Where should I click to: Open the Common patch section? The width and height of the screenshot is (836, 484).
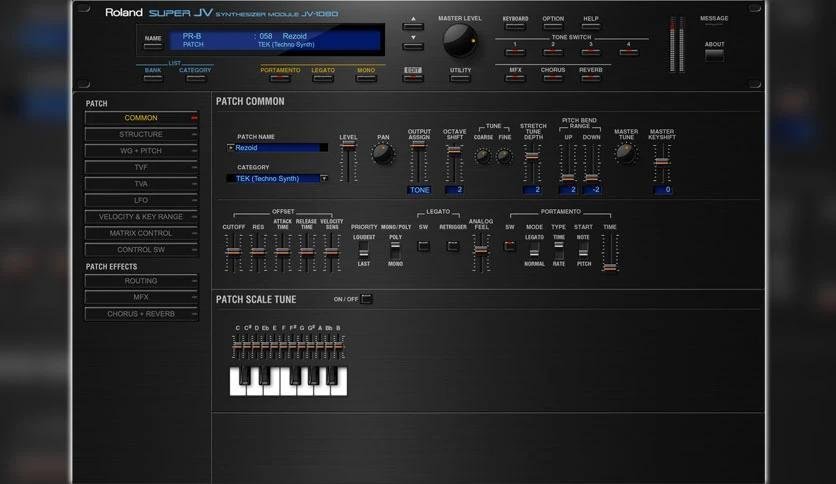click(x=141, y=118)
